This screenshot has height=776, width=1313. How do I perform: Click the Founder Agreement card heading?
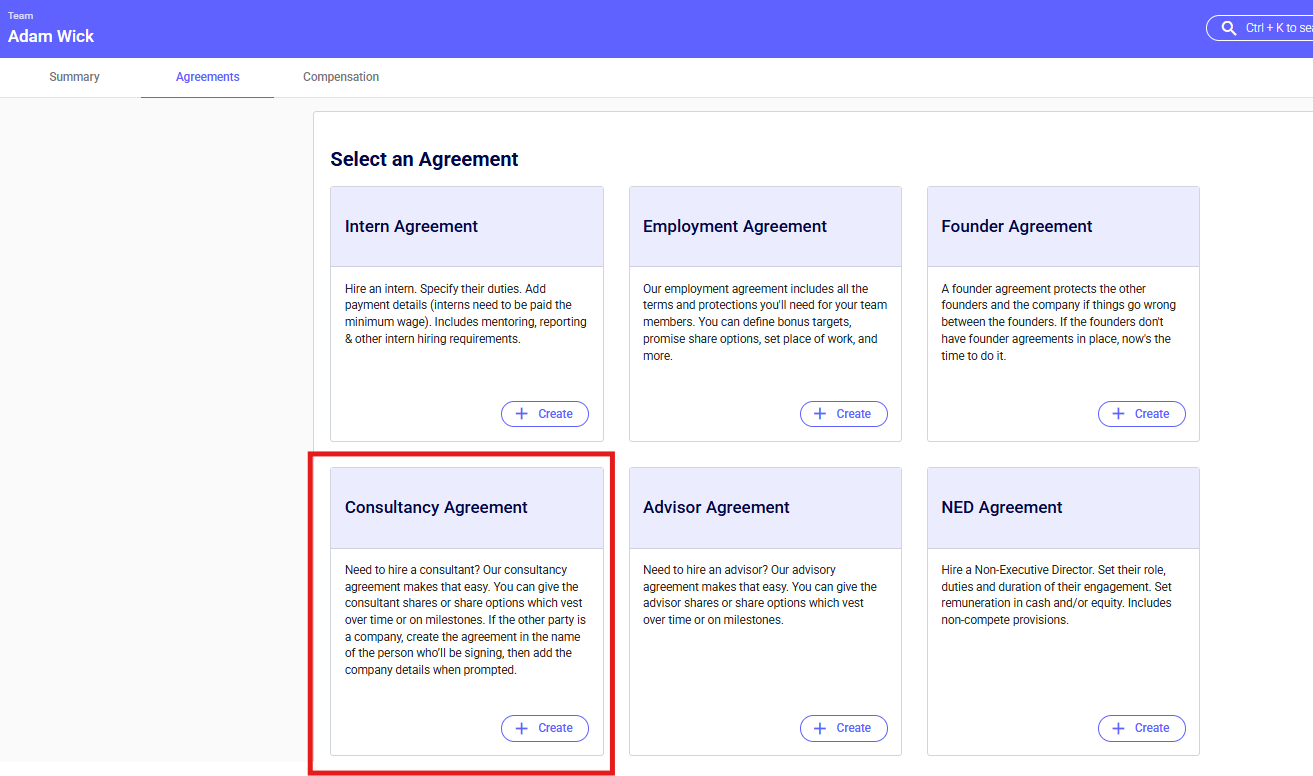pyautogui.click(x=1016, y=227)
